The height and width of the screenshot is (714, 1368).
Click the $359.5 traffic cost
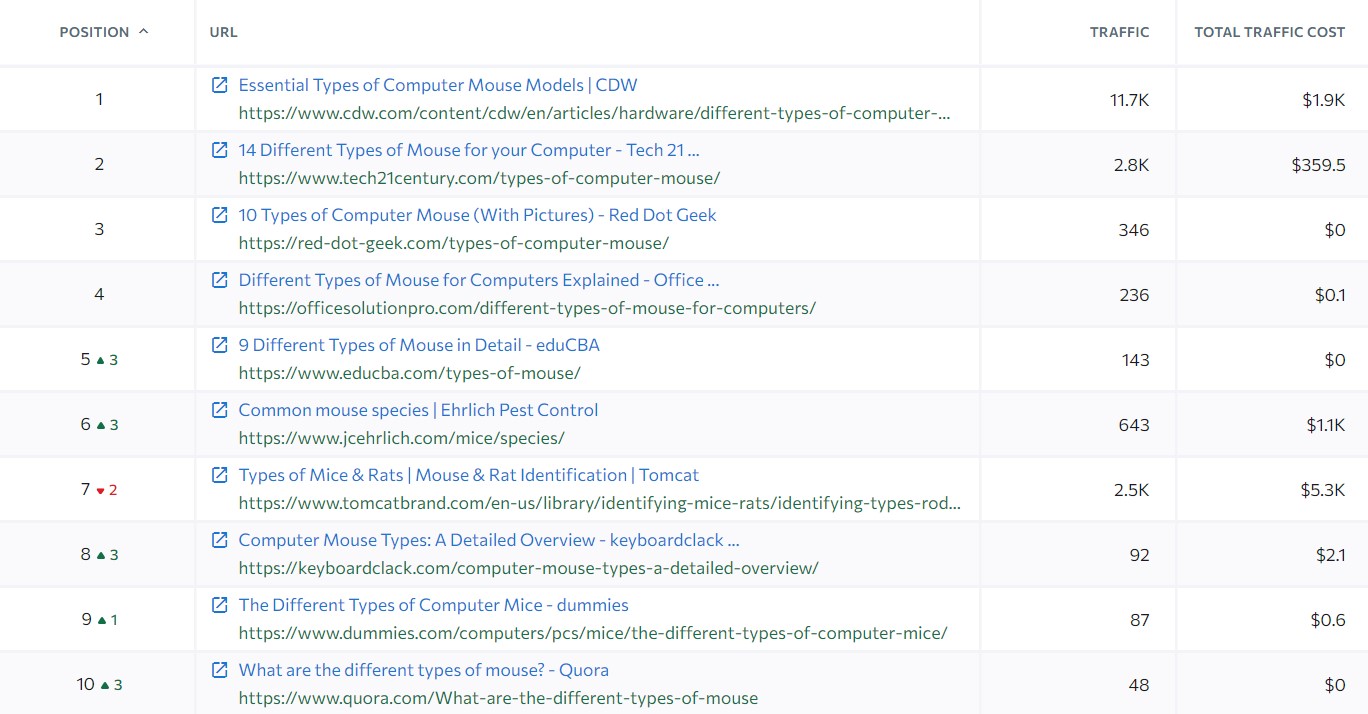click(x=1318, y=165)
